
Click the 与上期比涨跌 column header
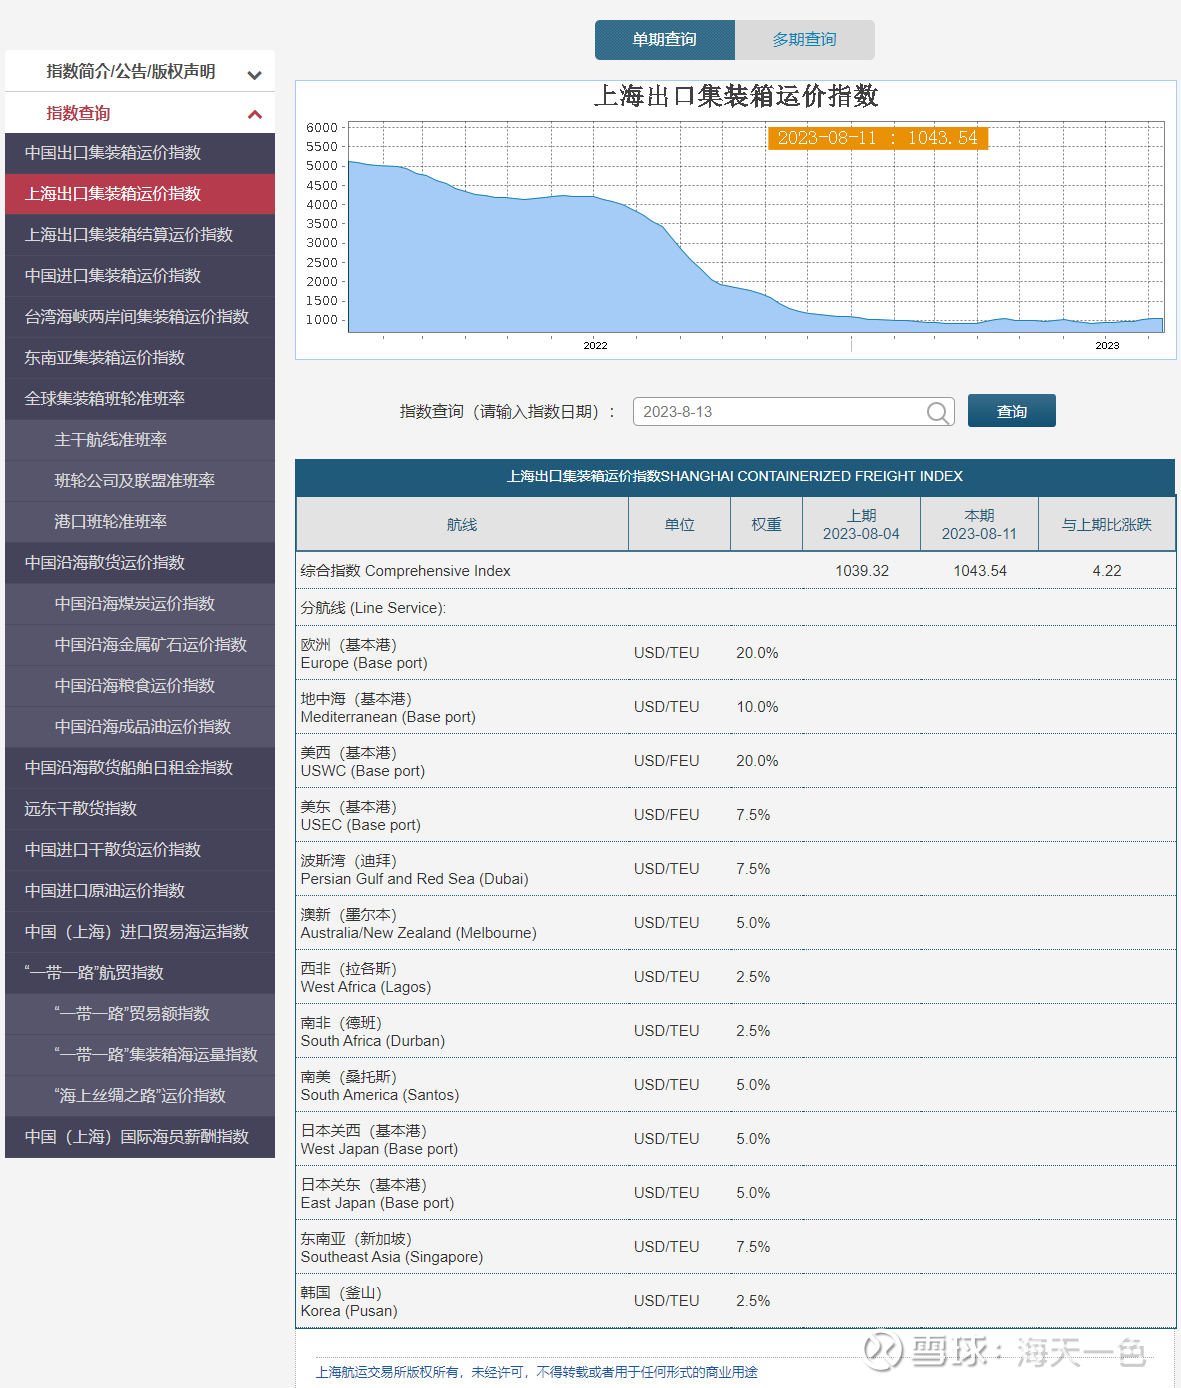1107,524
